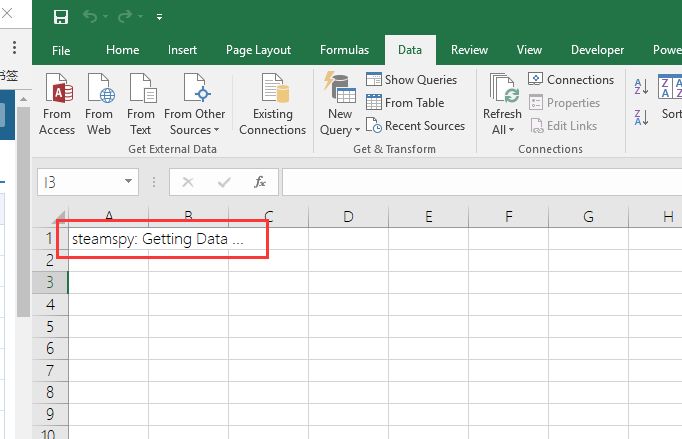Viewport: 682px width, 439px height.
Task: Open the custom Sort dialog
Action: coord(670,98)
